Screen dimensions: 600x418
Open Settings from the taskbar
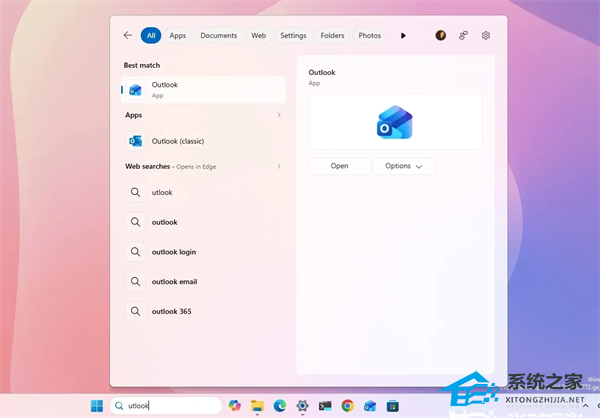tap(302, 406)
